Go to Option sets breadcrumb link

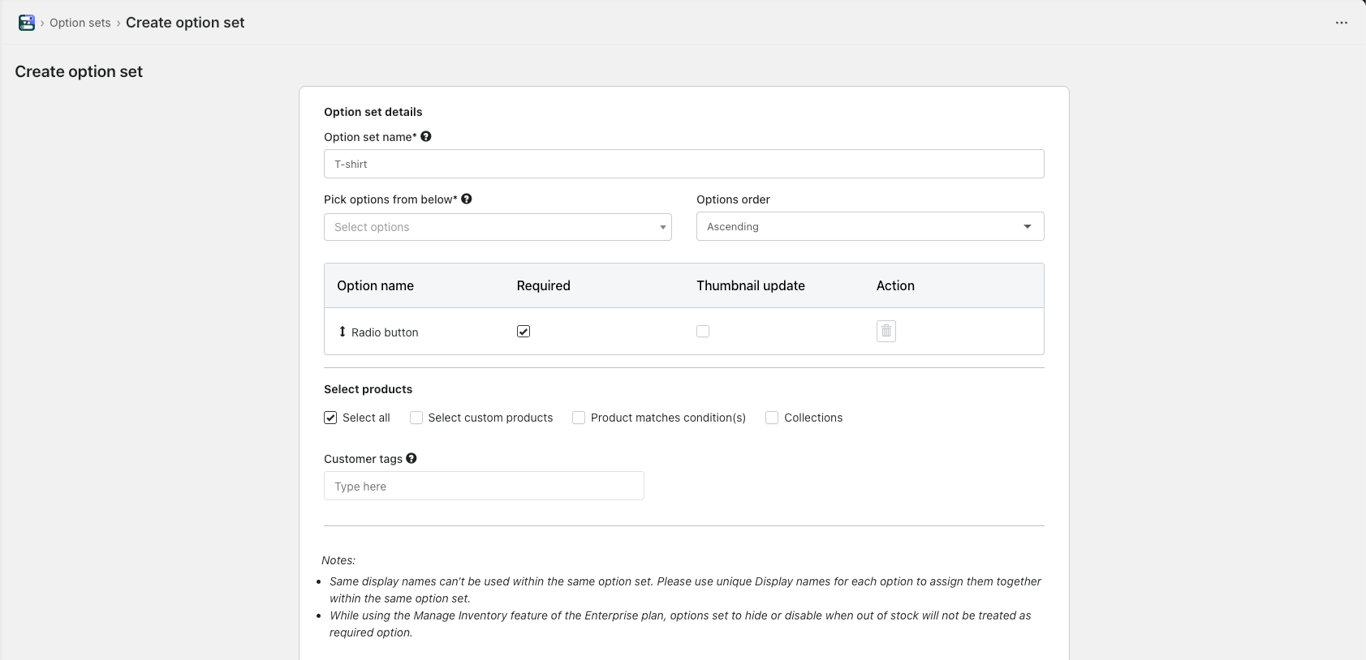pyautogui.click(x=80, y=23)
